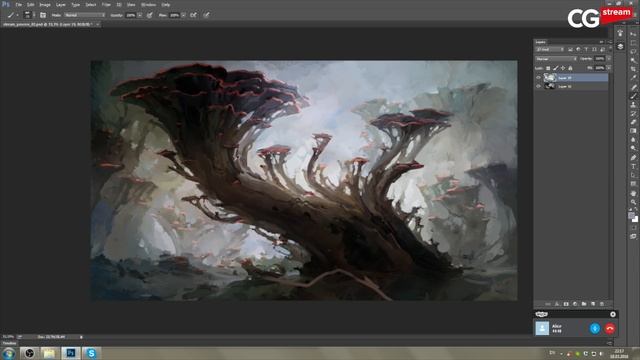Add layer style with the fx icon
This screenshot has width=640, height=360.
pyautogui.click(x=557, y=304)
